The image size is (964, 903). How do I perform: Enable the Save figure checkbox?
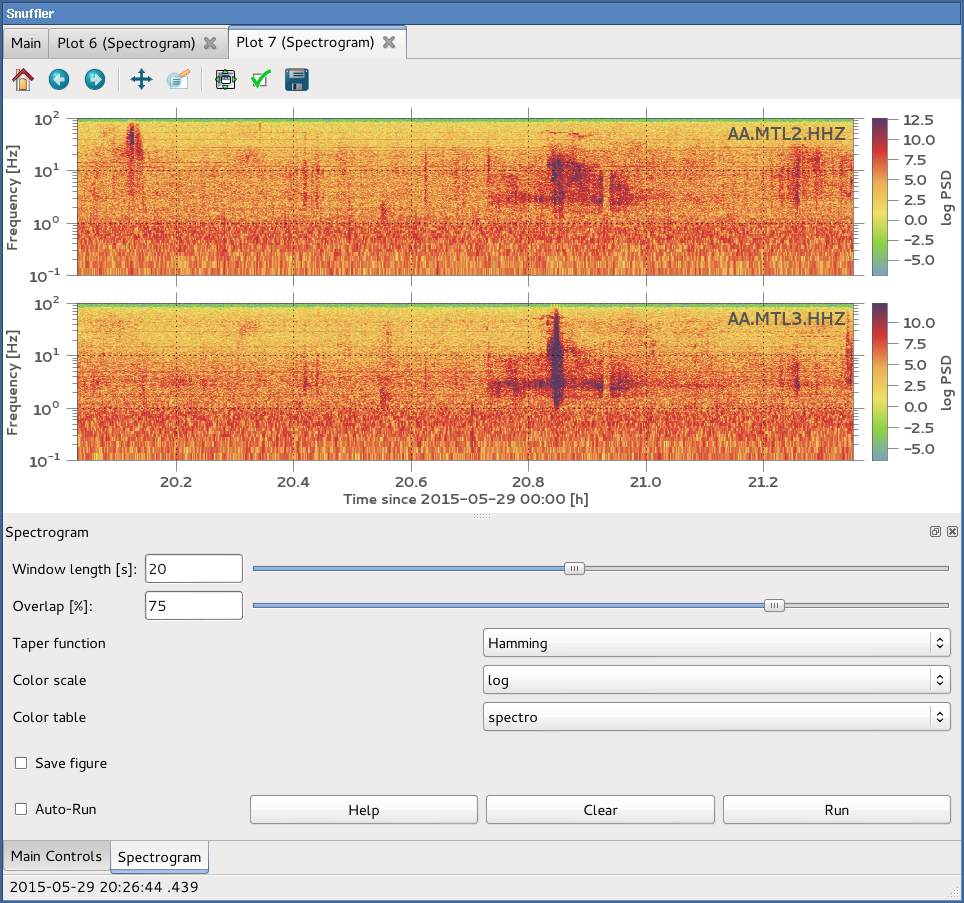pos(21,763)
